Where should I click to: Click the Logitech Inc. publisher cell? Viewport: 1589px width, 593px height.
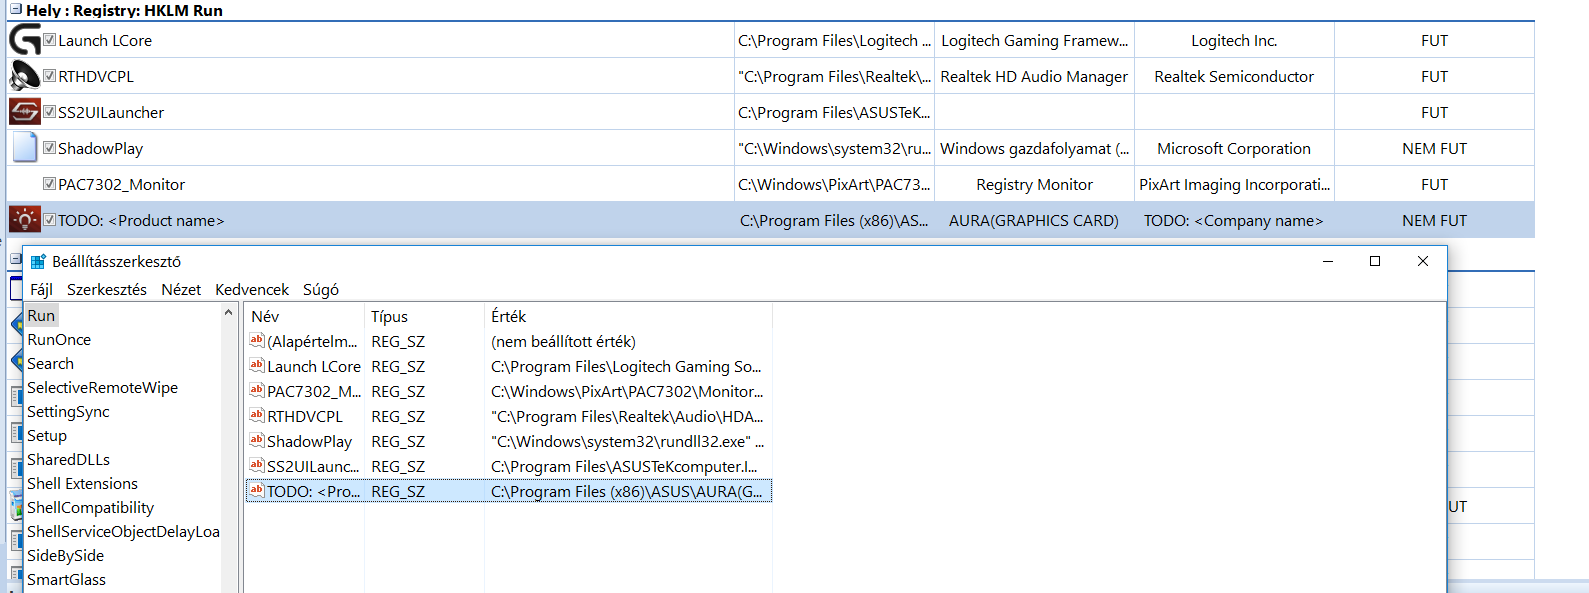1234,41
